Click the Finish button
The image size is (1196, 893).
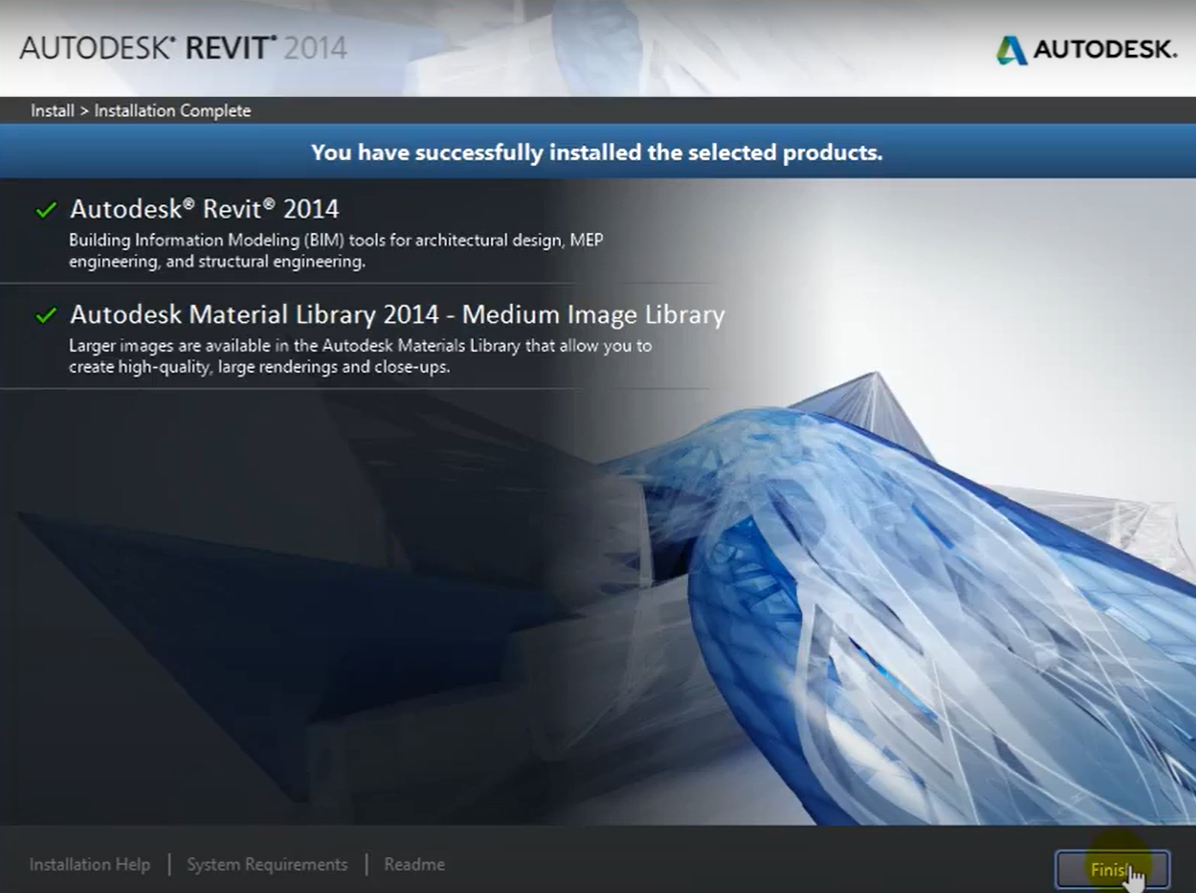1111,868
